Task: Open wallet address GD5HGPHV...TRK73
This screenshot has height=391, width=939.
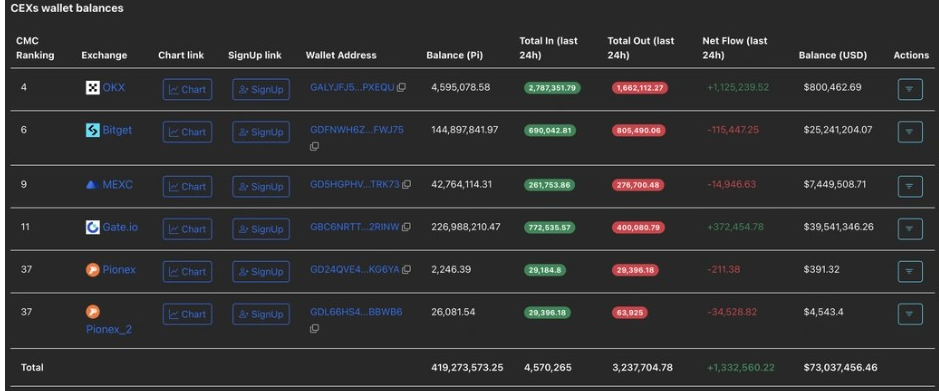Action: tap(355, 185)
